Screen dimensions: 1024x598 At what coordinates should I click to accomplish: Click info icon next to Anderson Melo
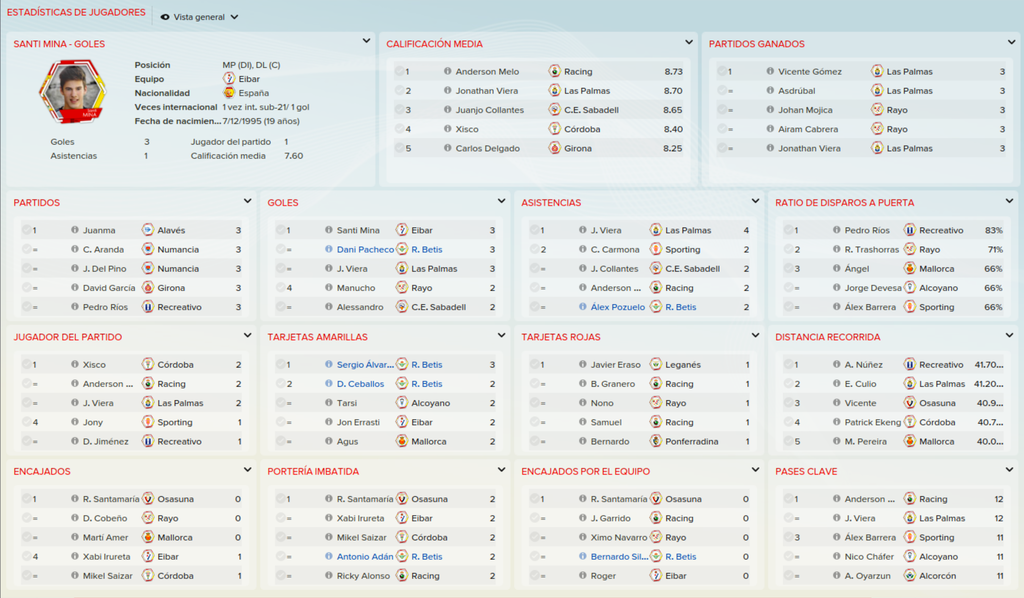pos(447,71)
